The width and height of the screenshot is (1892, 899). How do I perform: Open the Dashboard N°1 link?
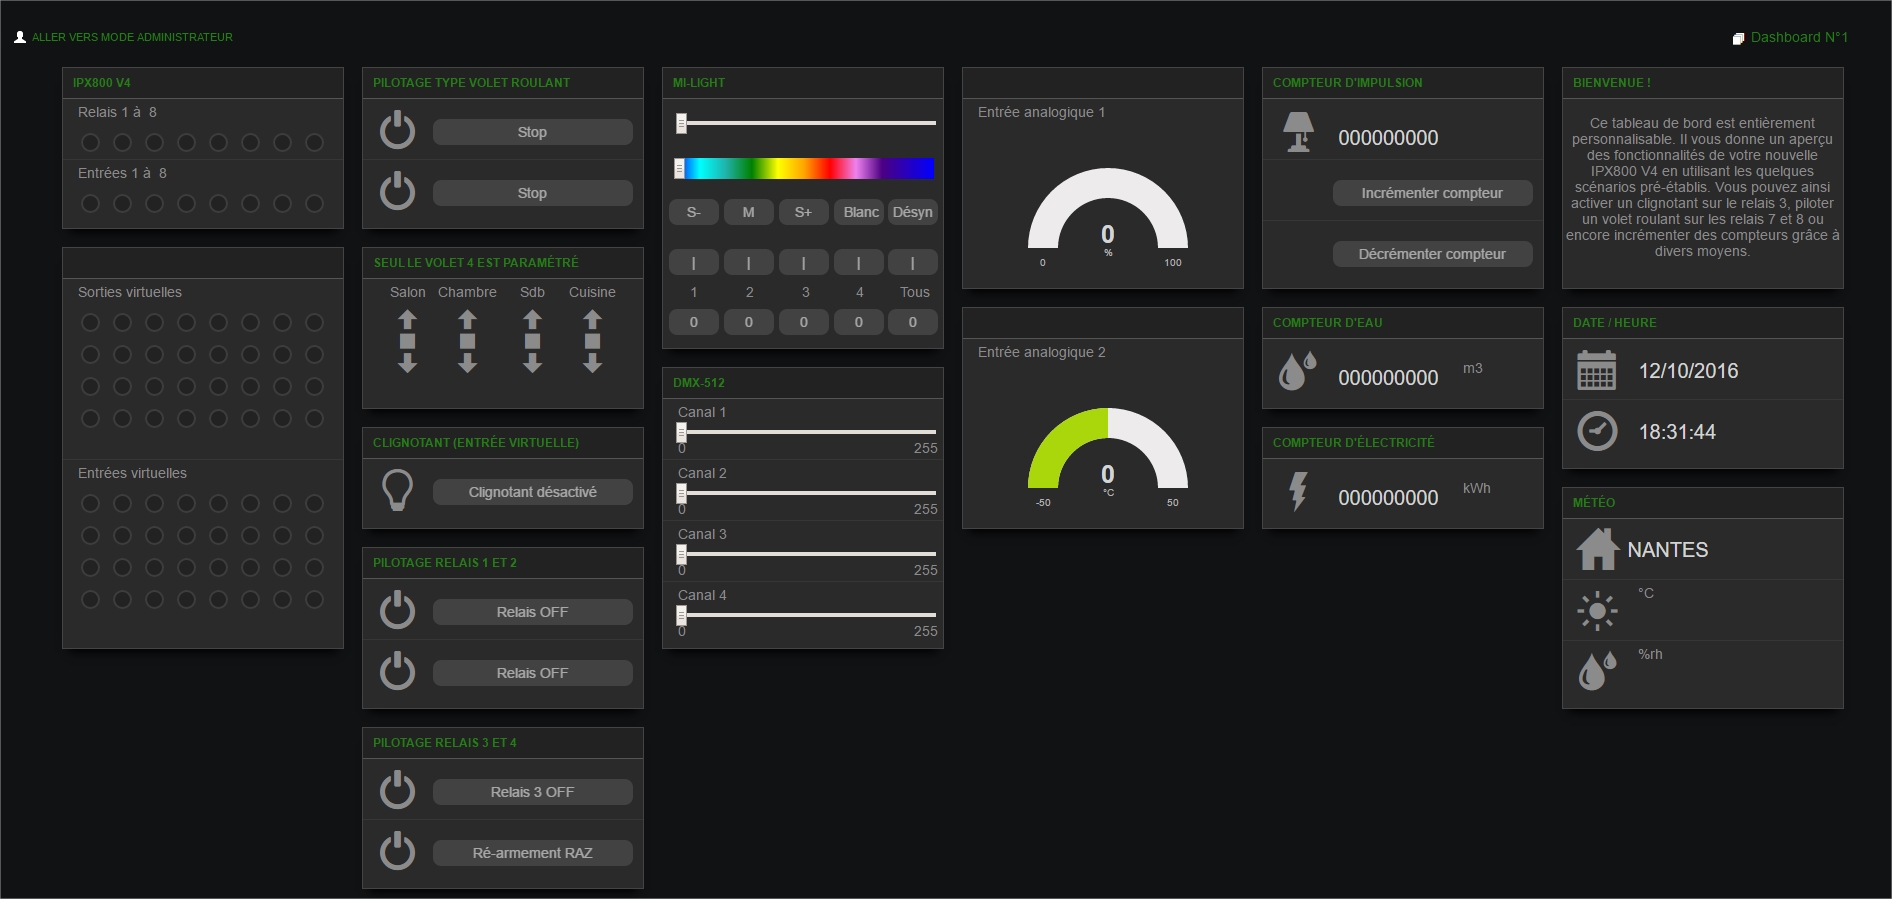pos(1798,37)
